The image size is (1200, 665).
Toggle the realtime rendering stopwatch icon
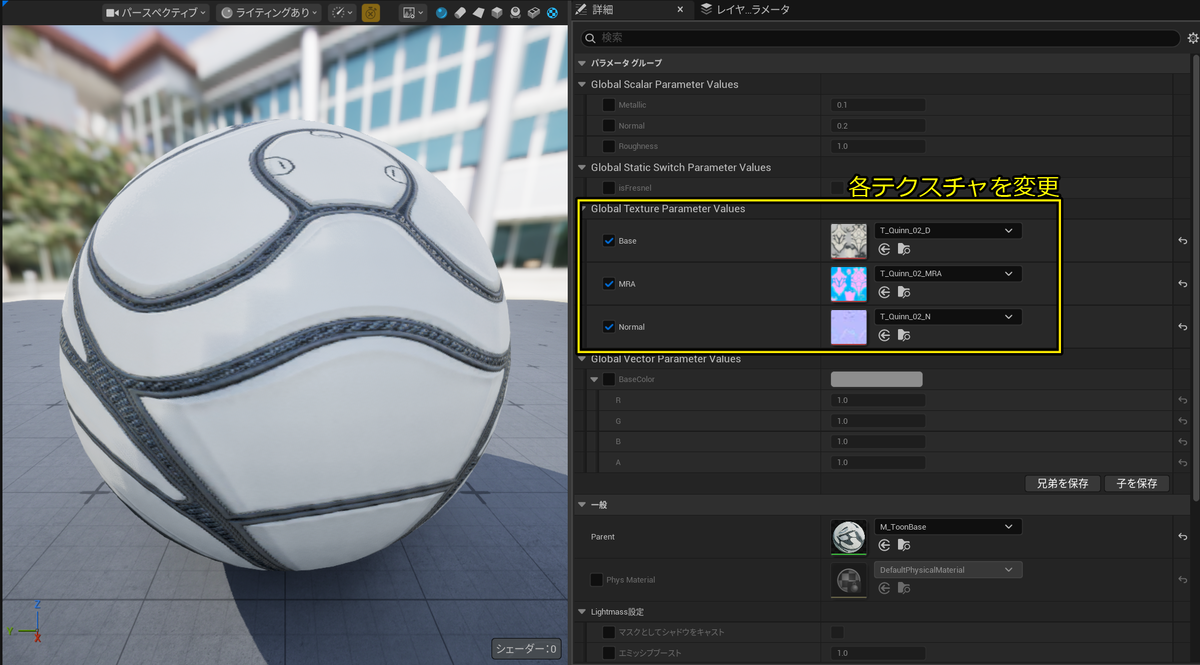click(x=370, y=13)
